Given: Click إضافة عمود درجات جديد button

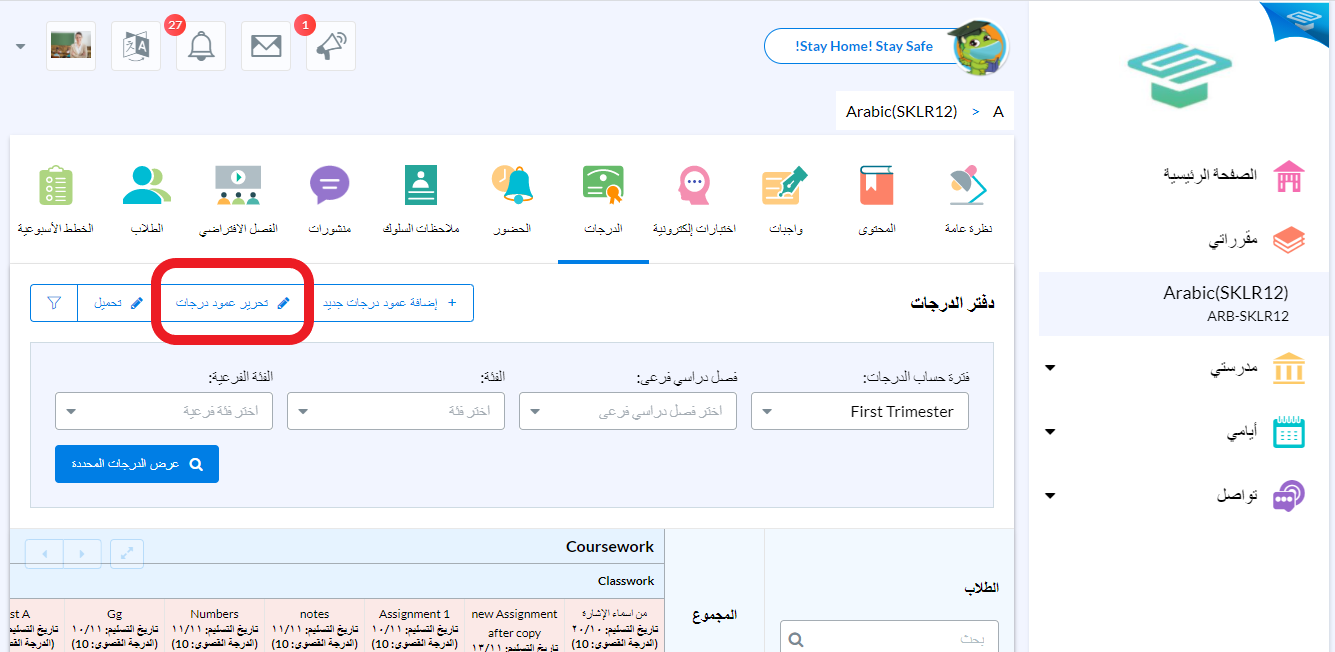Looking at the screenshot, I should (390, 303).
